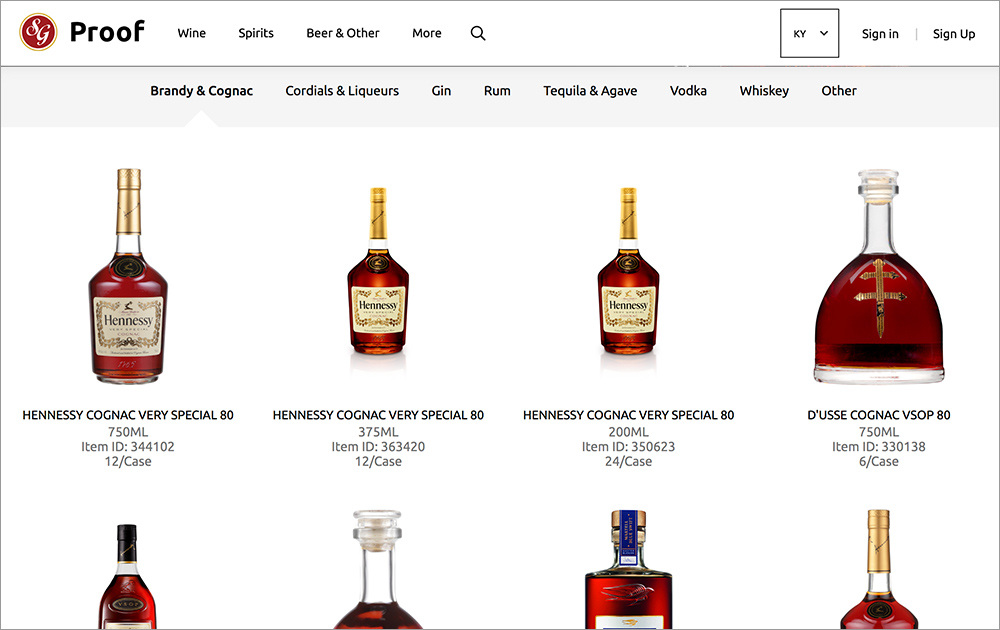Open the Other spirits category
The width and height of the screenshot is (1000, 630).
pyautogui.click(x=839, y=91)
